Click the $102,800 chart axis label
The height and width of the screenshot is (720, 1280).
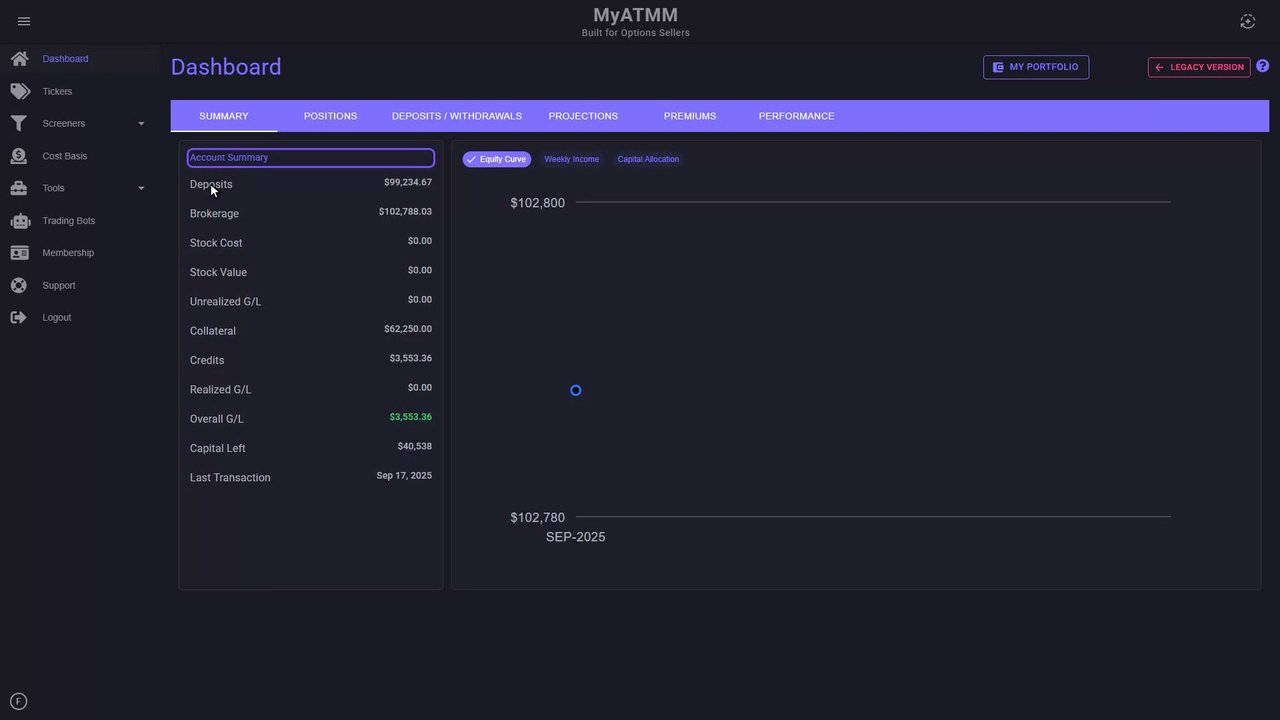pos(538,203)
